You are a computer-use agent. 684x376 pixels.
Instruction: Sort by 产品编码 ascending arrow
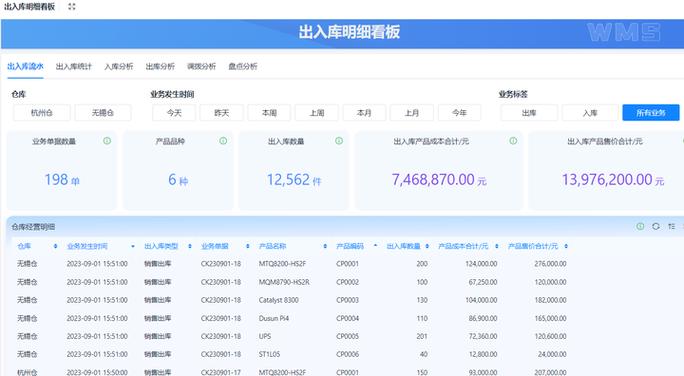pos(375,245)
